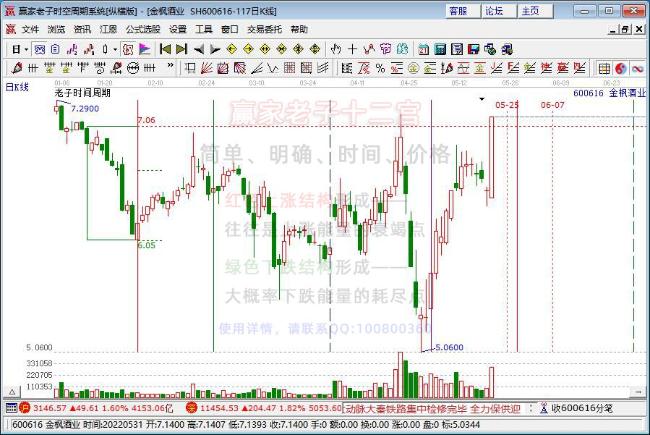Pick the fan lines drawing tool
This screenshot has height=435, width=650.
(206, 68)
